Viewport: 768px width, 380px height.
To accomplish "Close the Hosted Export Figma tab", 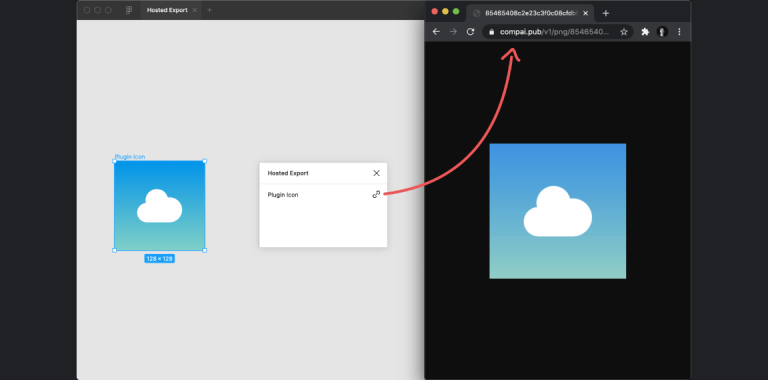I will click(194, 10).
